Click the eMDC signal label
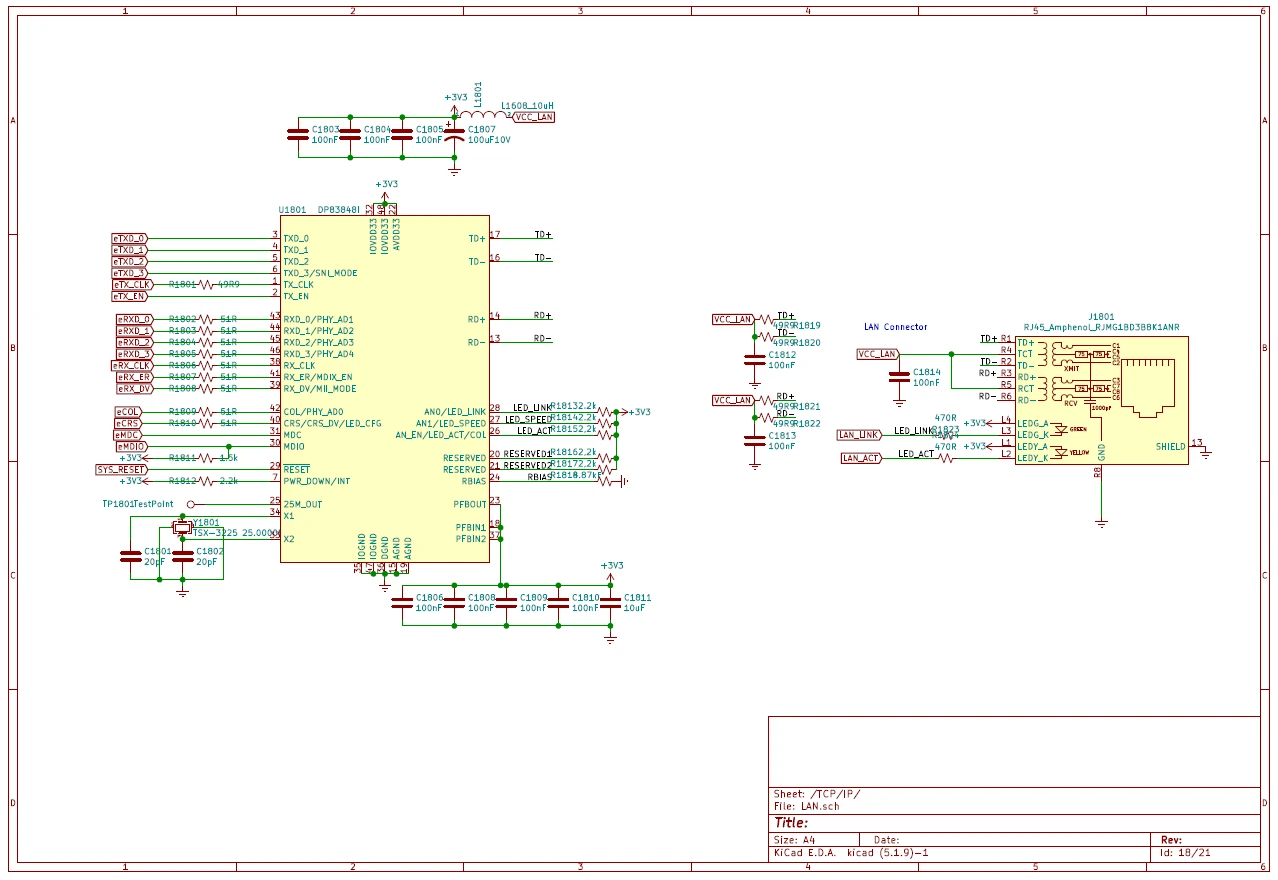Image resolution: width=1278 pixels, height=880 pixels. [x=128, y=435]
